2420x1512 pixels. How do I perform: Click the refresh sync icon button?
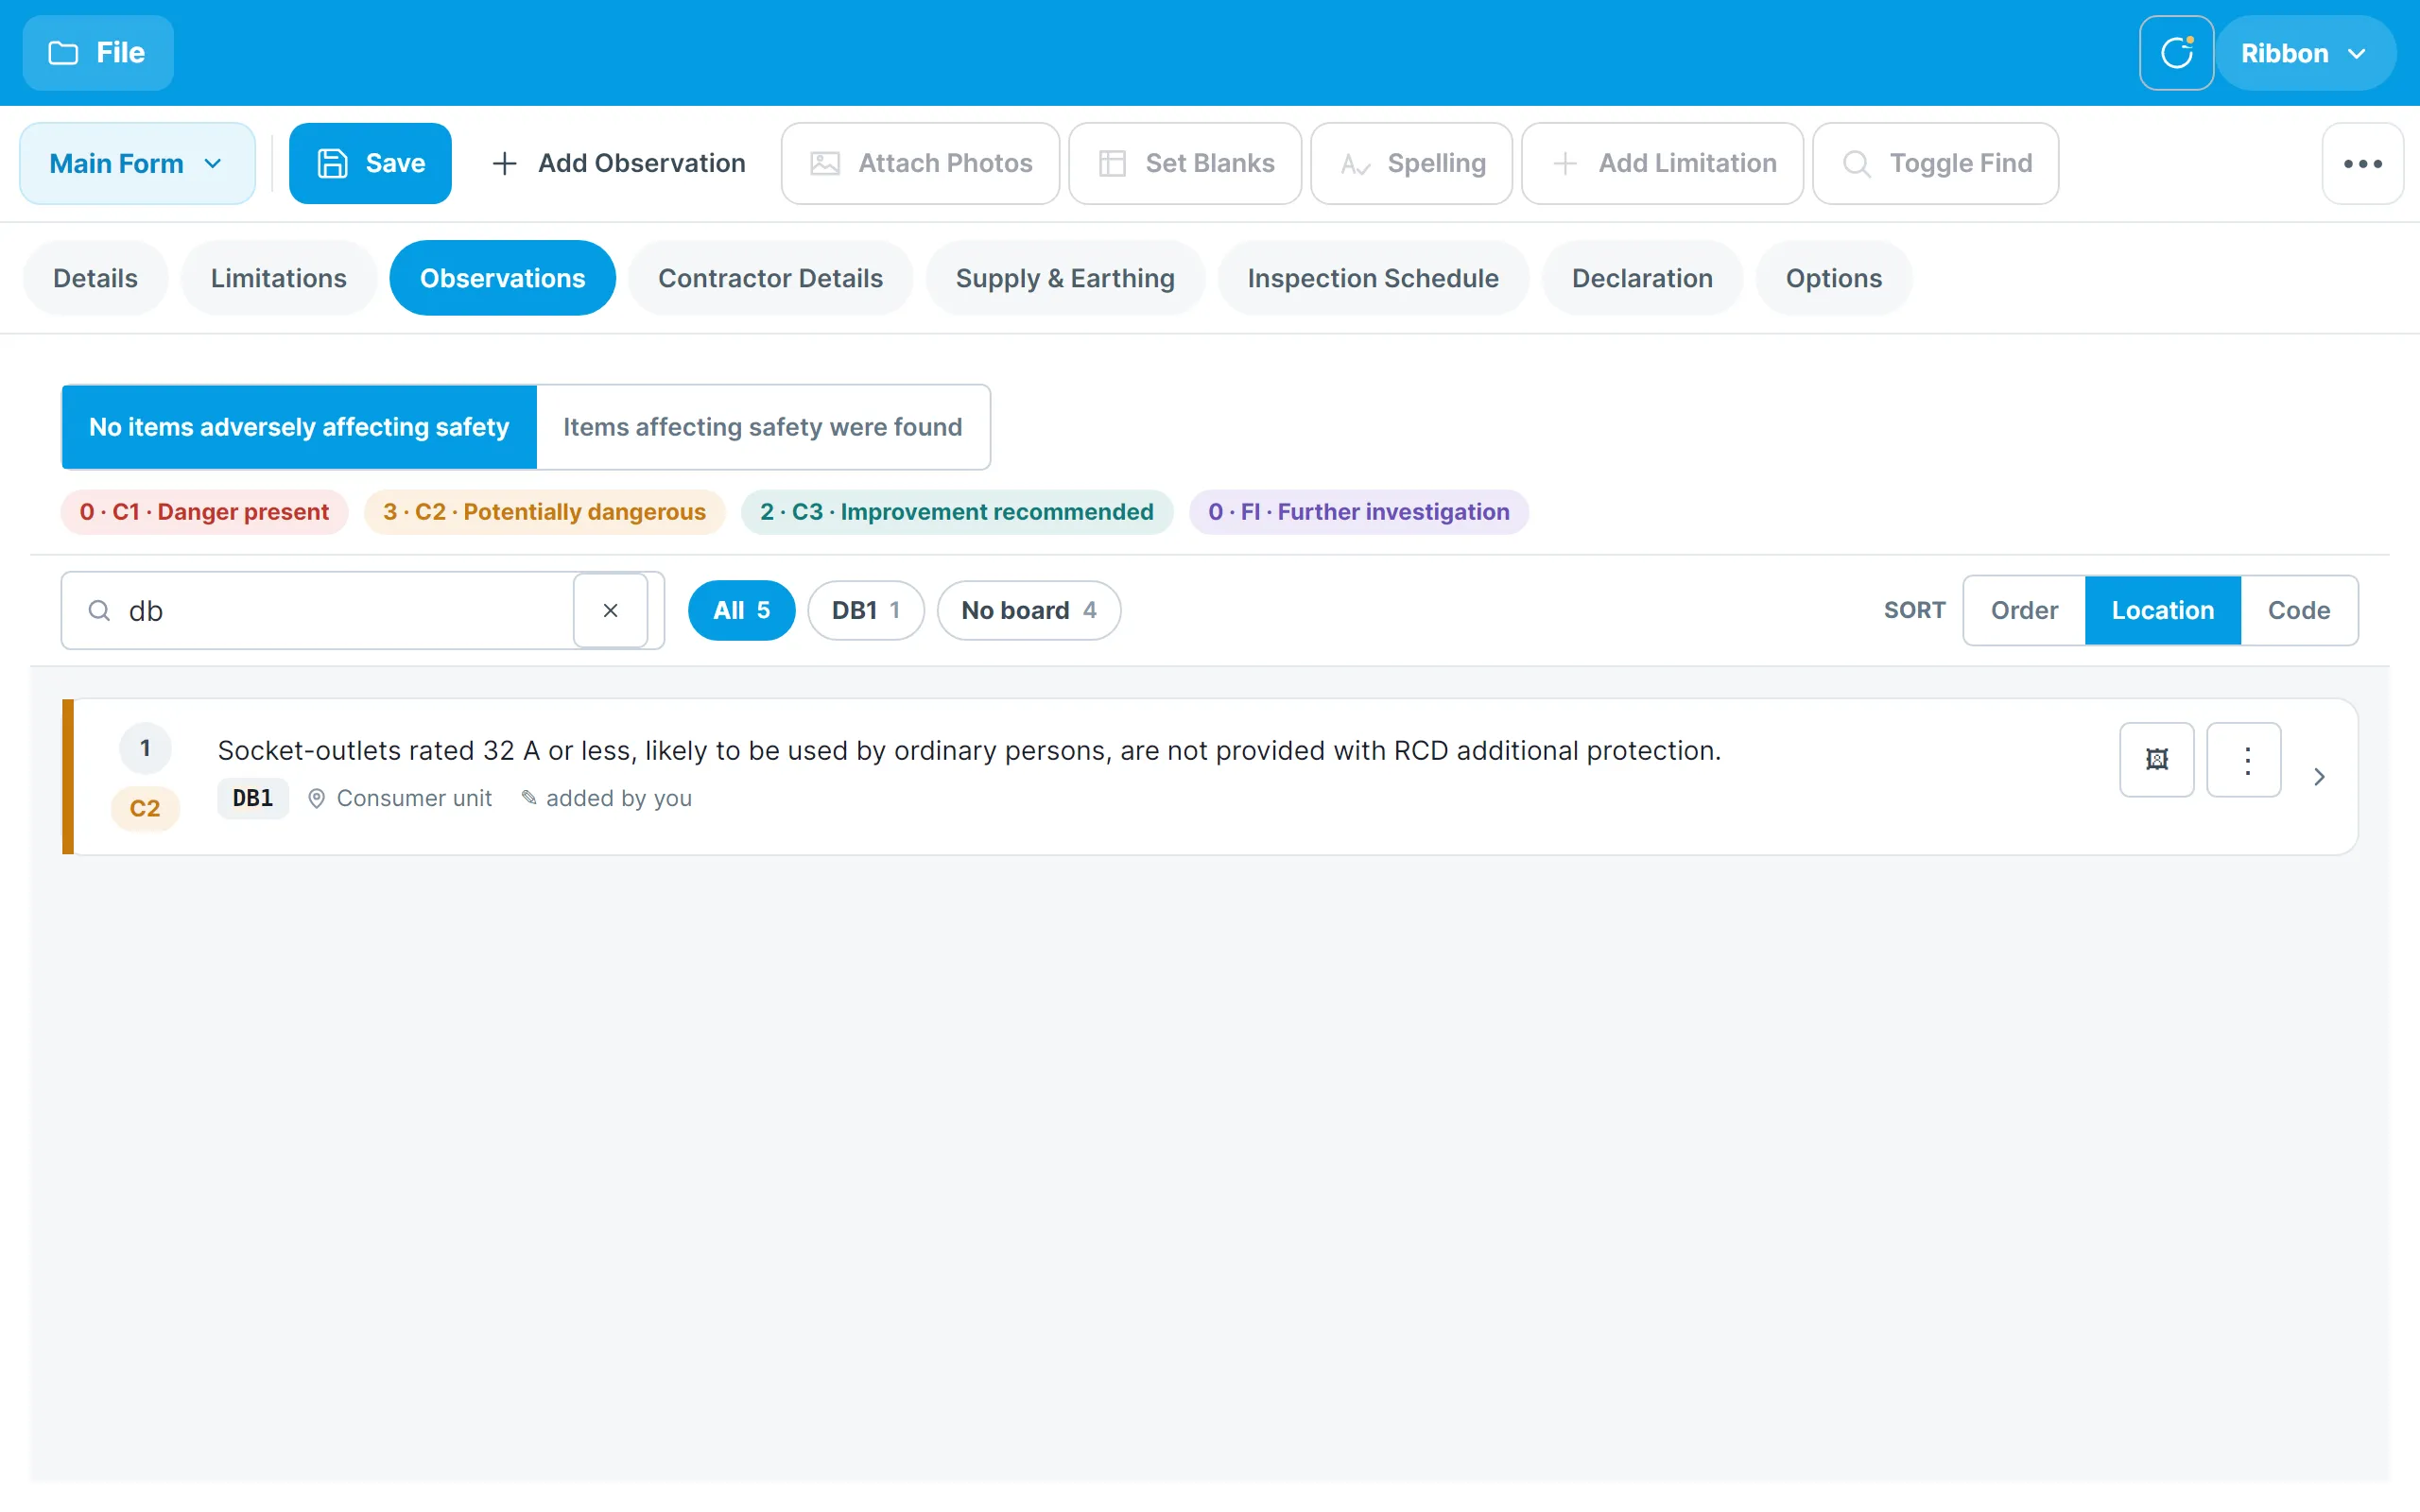pos(2176,53)
